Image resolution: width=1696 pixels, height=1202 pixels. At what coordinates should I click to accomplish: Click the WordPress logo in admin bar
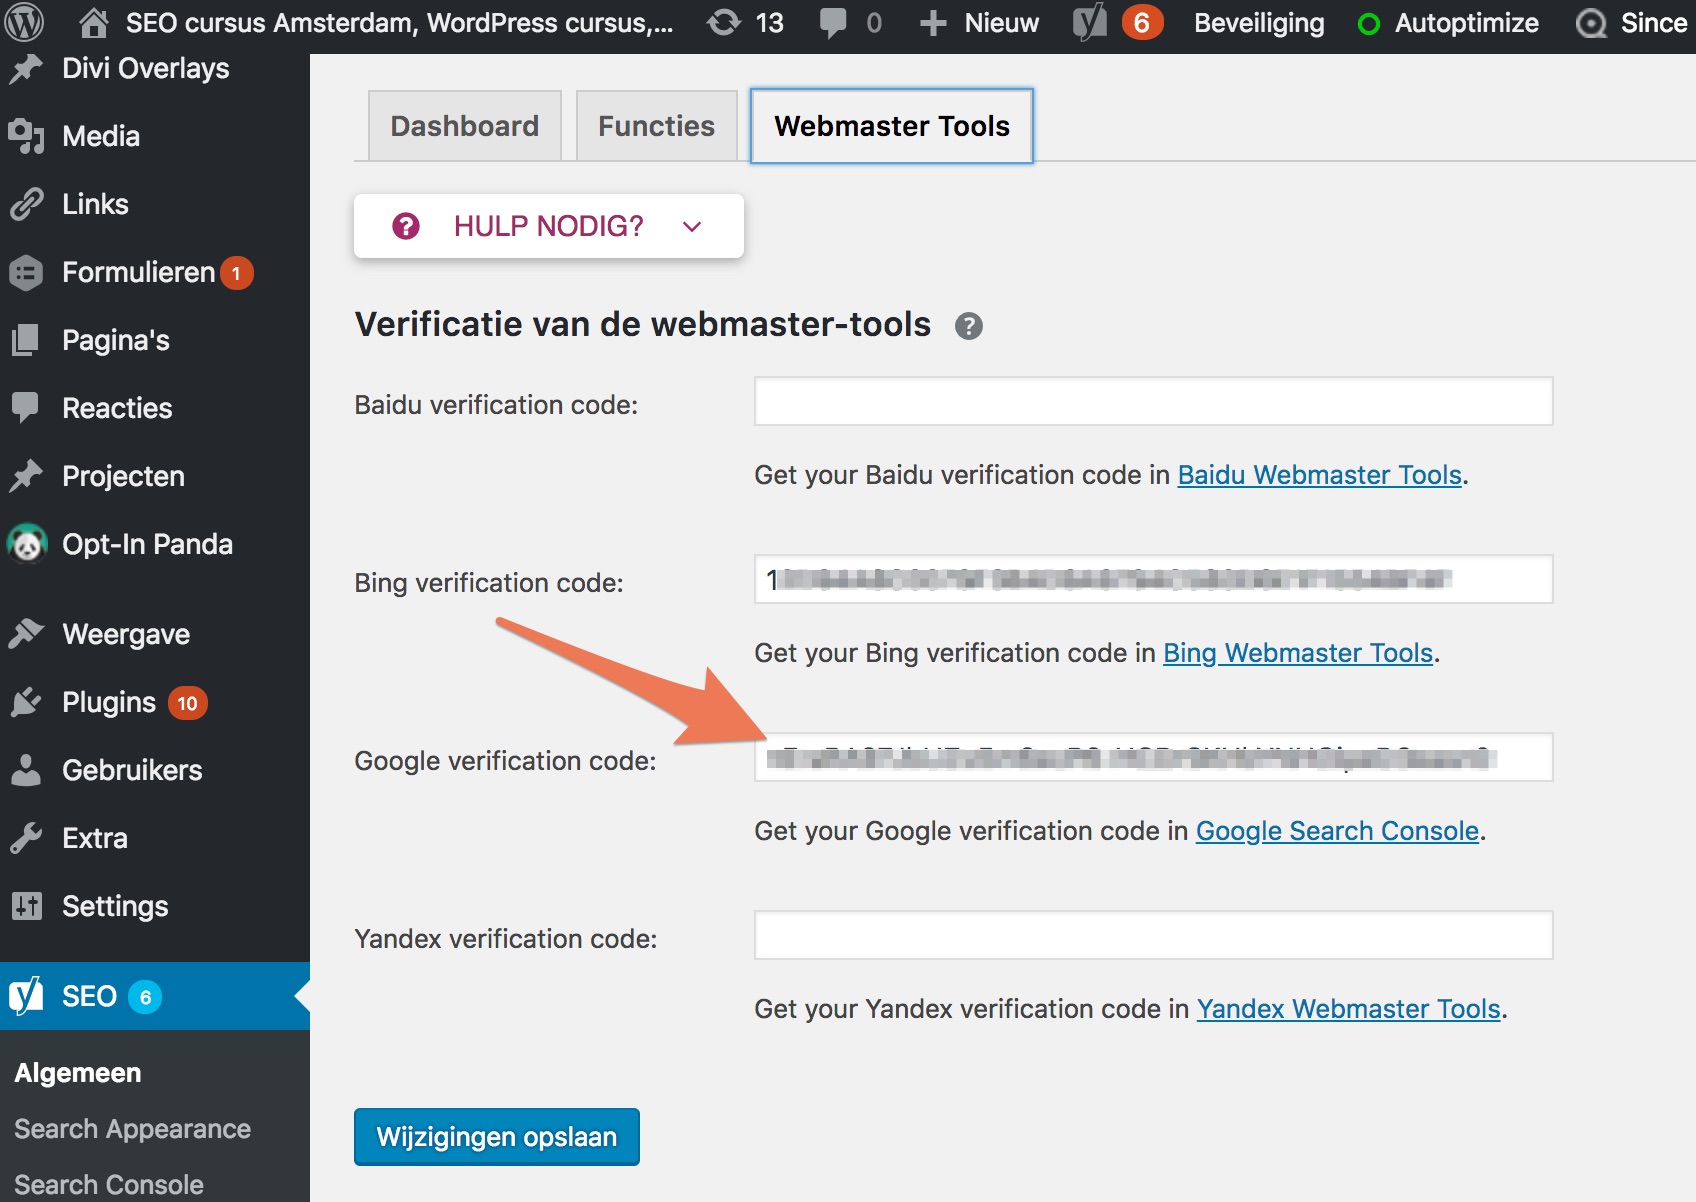point(24,22)
